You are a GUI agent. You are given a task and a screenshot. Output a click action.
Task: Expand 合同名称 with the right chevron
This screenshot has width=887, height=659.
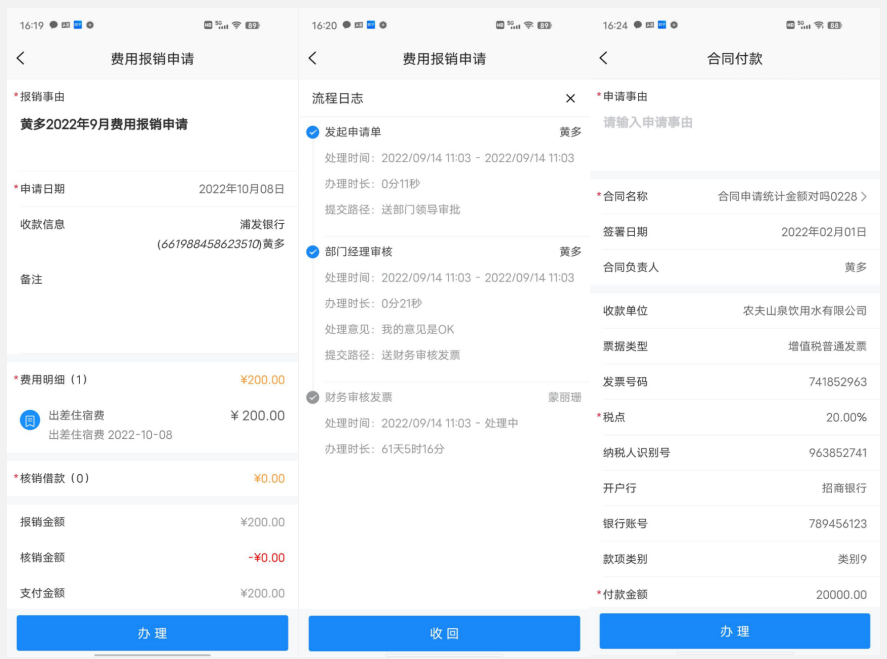(x=864, y=197)
